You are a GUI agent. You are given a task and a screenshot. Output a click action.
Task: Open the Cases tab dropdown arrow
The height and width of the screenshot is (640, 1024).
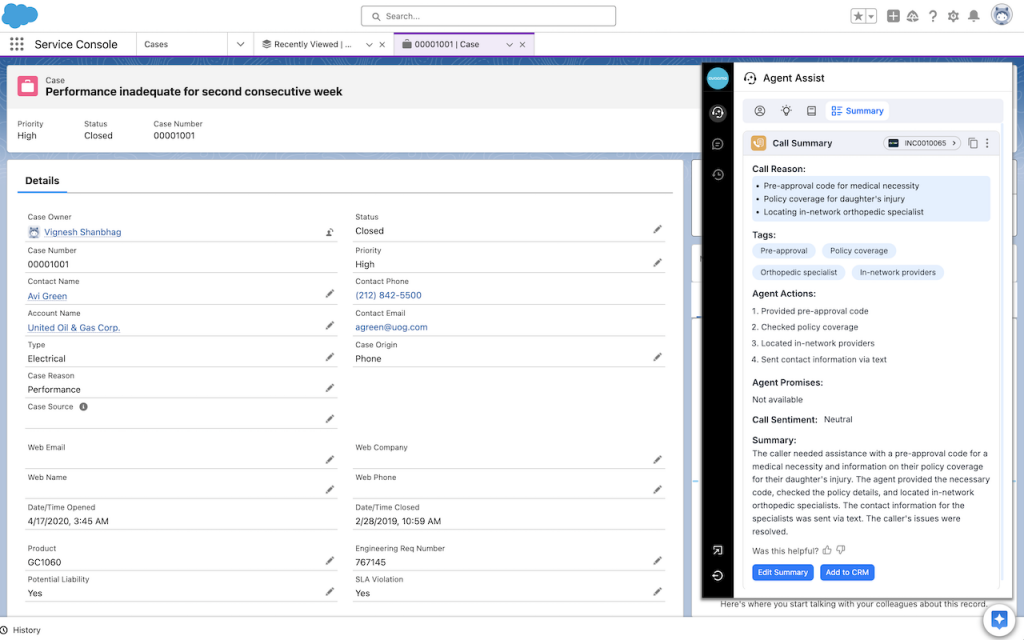239,44
